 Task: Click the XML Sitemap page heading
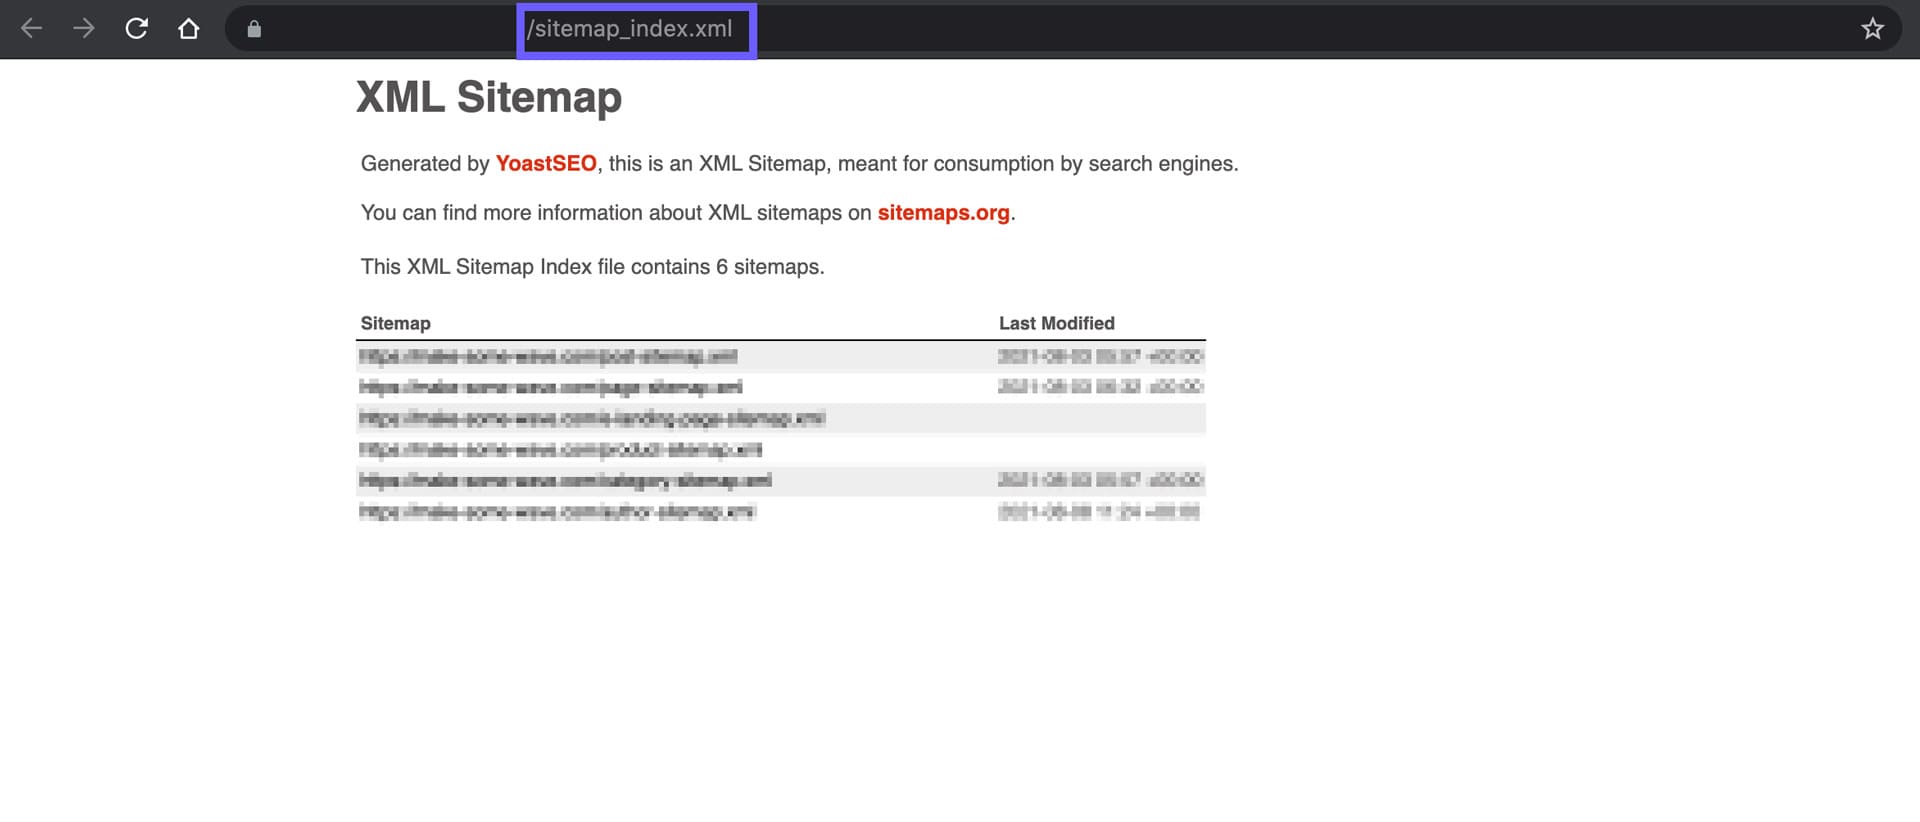[x=489, y=97]
